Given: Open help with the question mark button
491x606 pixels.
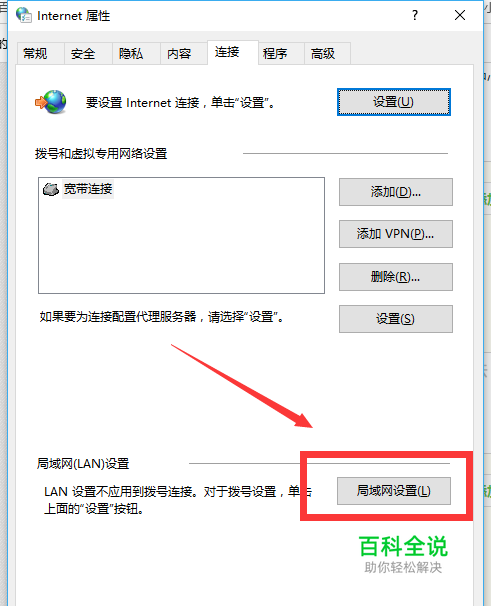Looking at the screenshot, I should point(415,15).
